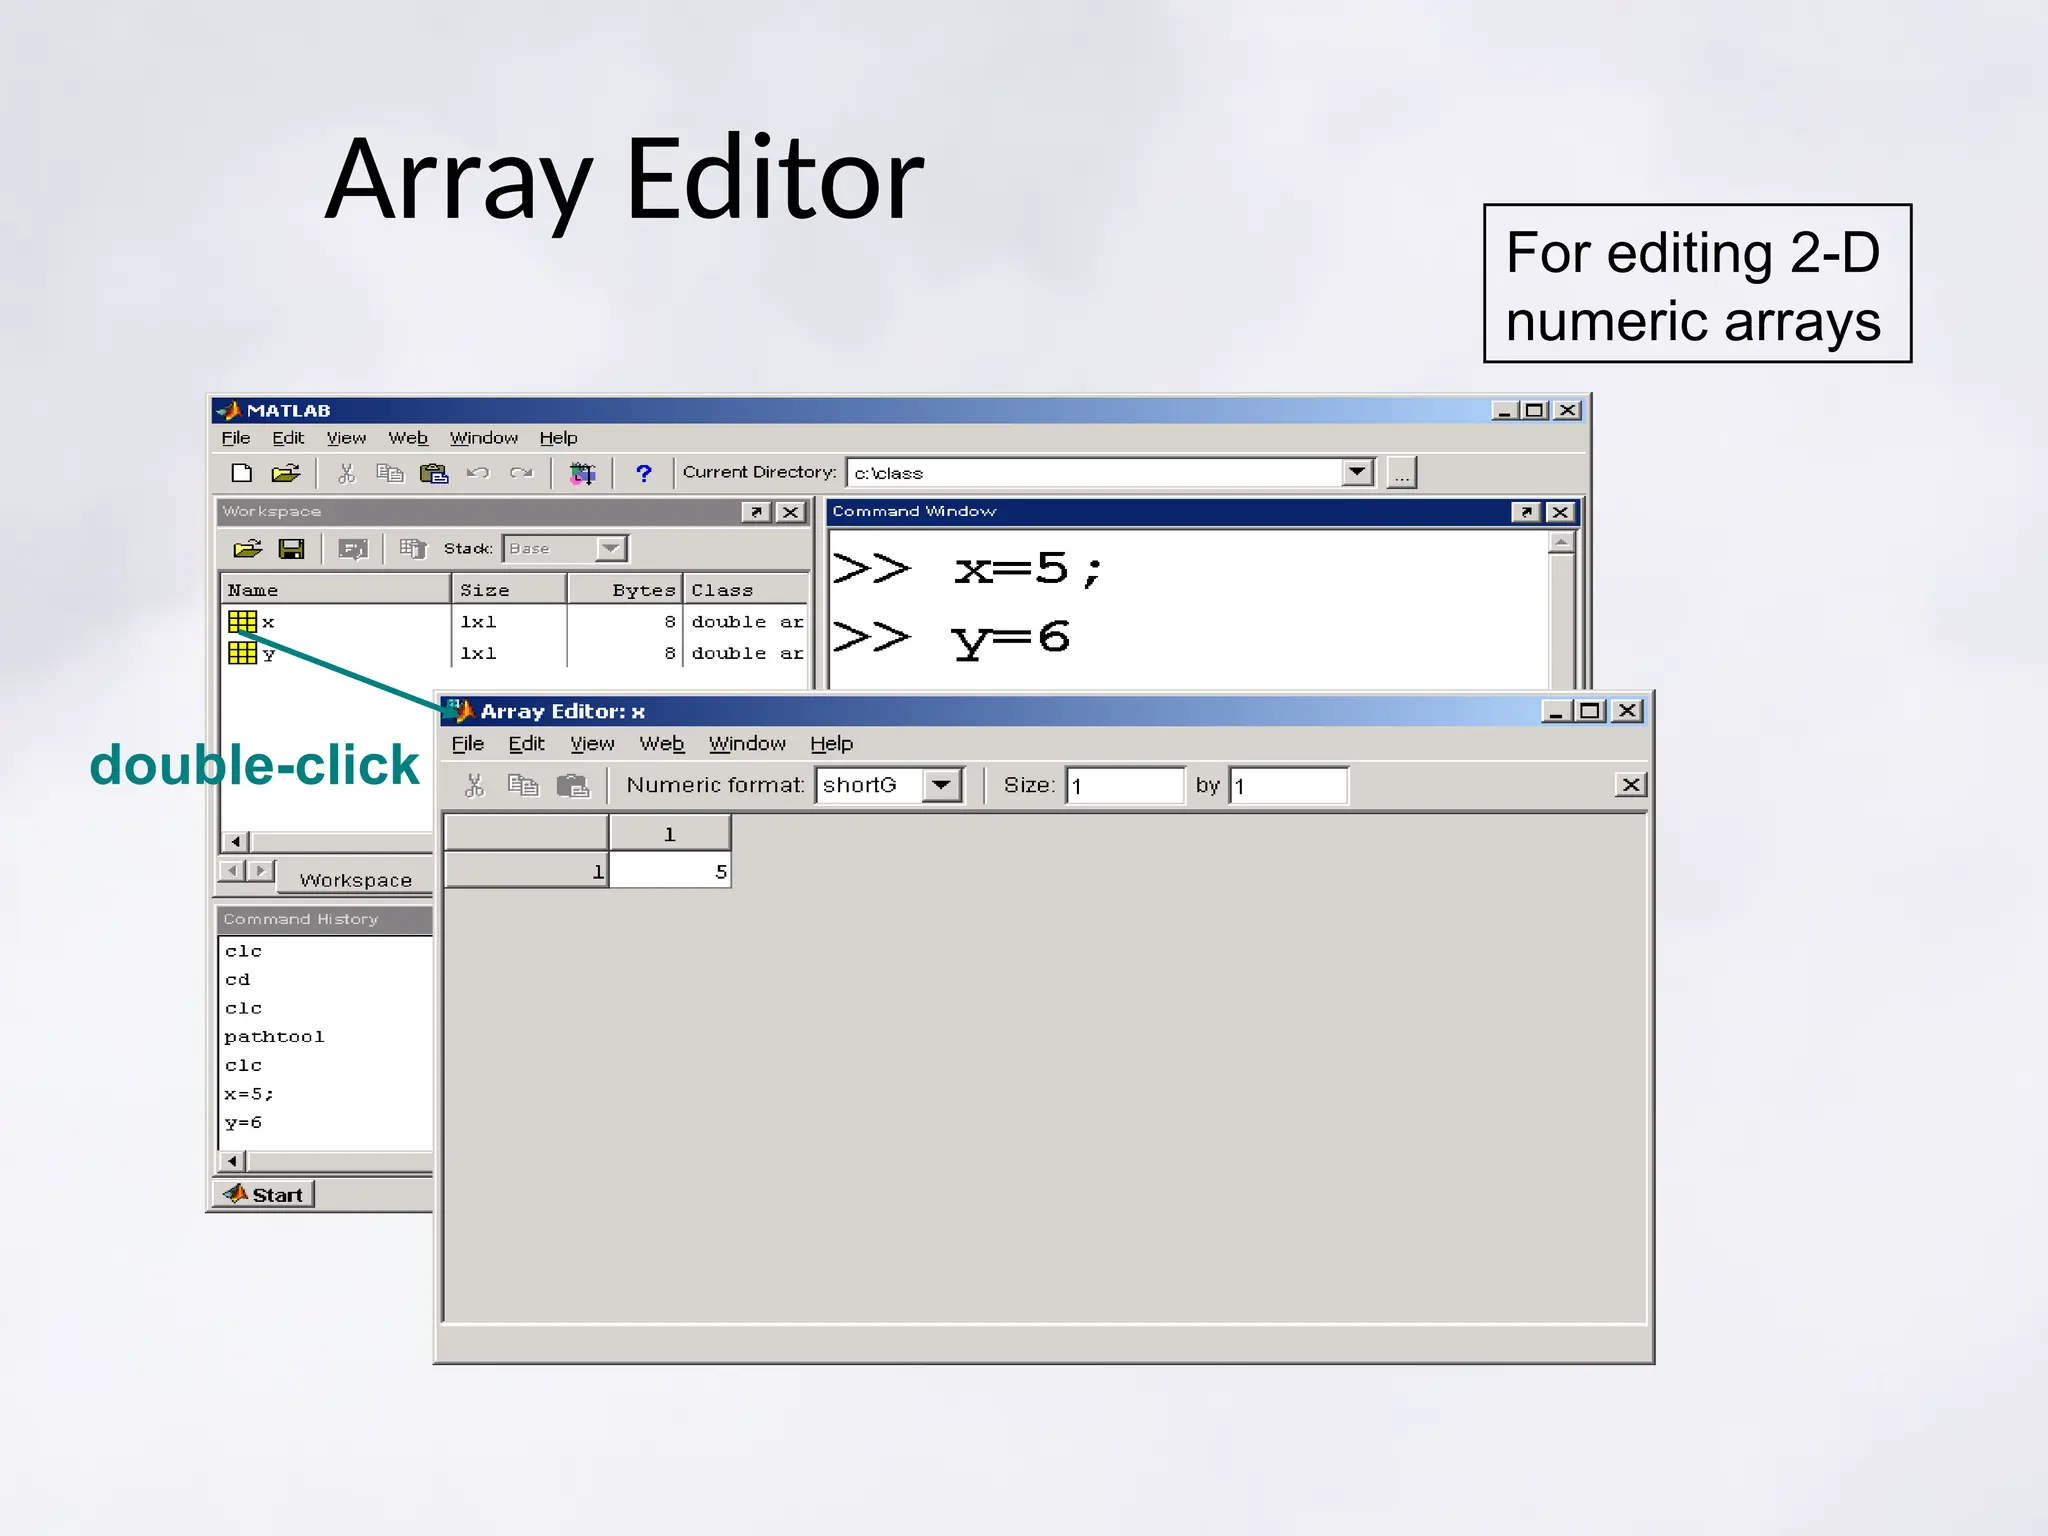The height and width of the screenshot is (1536, 2048).
Task: Sort Workspace by Size column header
Action: (509, 590)
